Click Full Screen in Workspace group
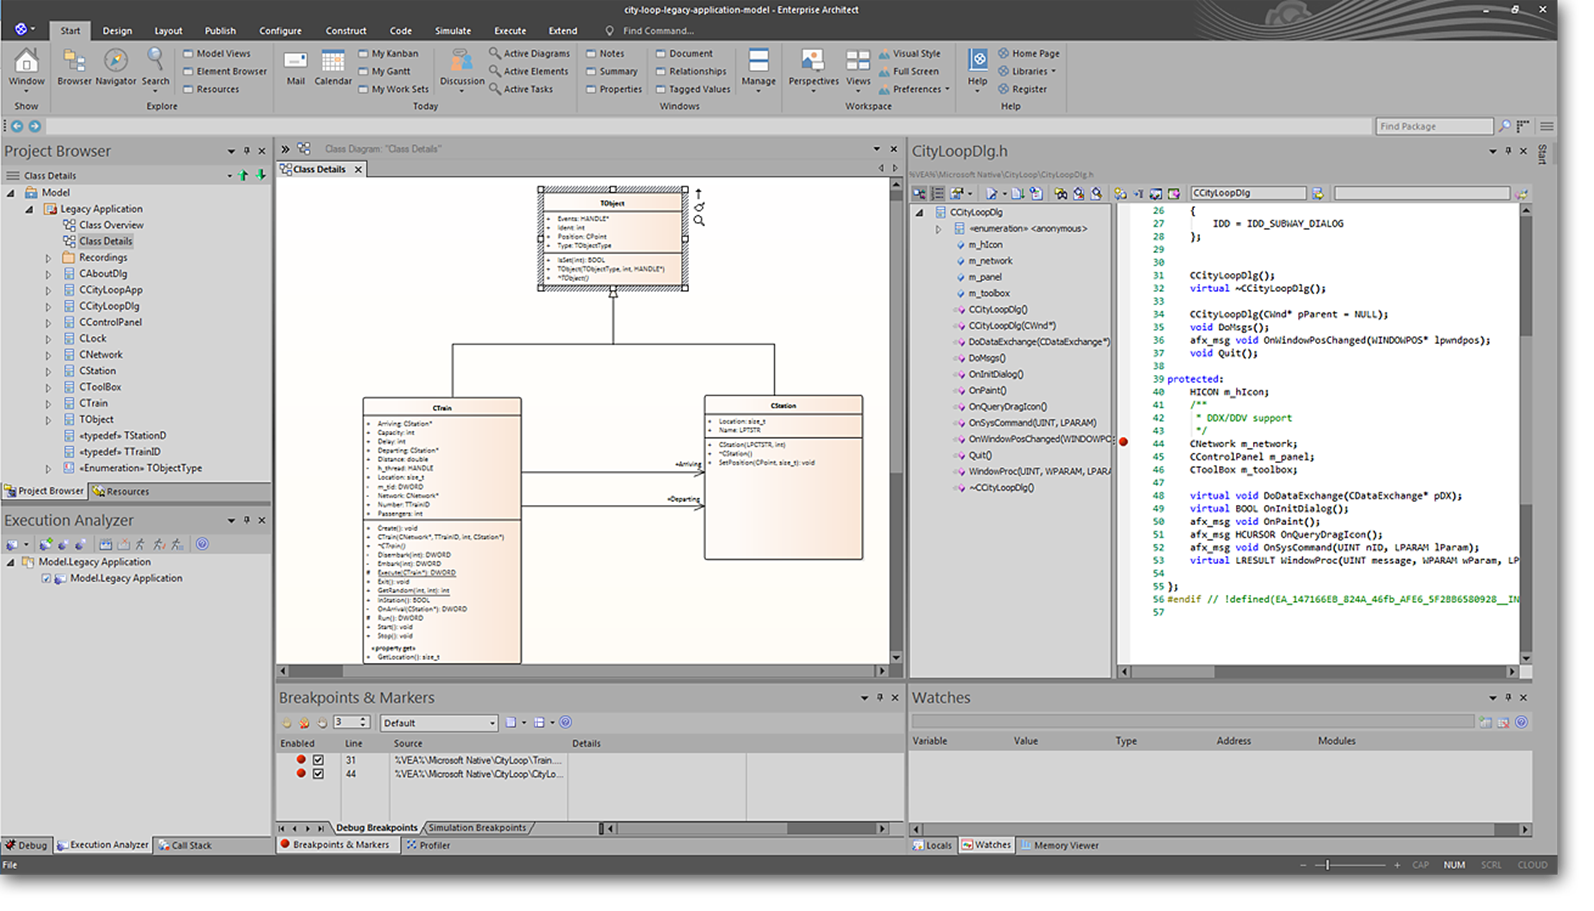1594x911 pixels. (909, 72)
